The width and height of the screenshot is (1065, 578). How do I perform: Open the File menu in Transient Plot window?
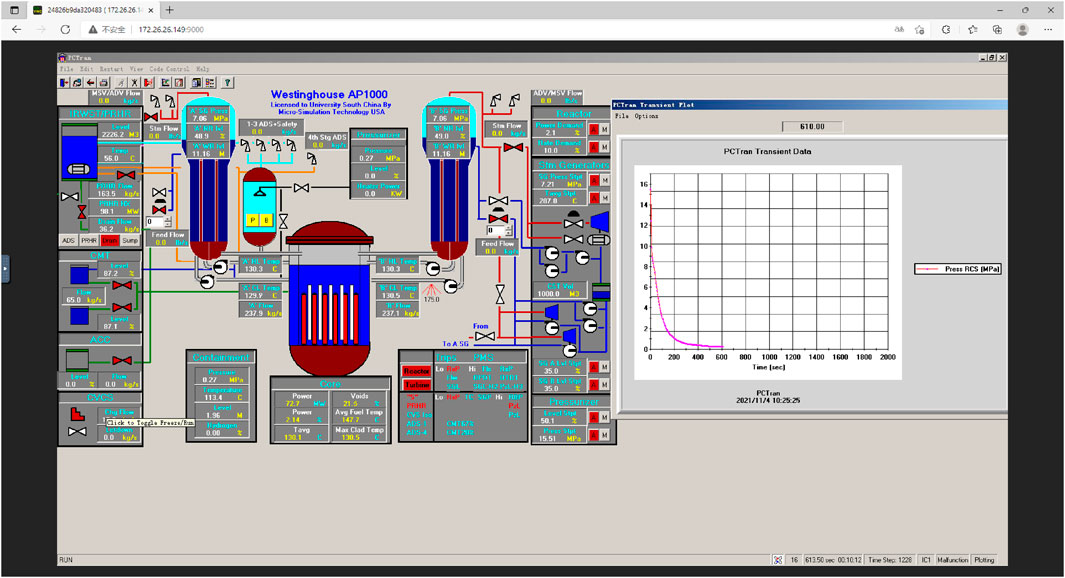[621, 116]
